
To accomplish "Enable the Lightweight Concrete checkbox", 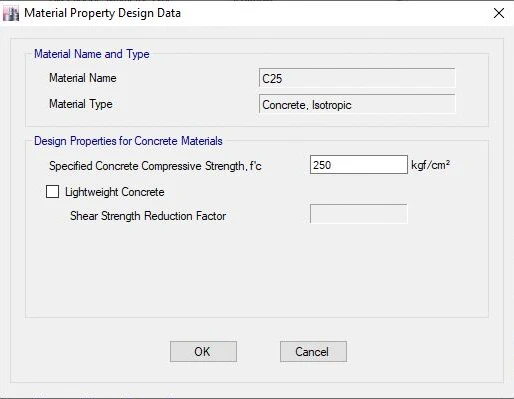I will tap(52, 192).
